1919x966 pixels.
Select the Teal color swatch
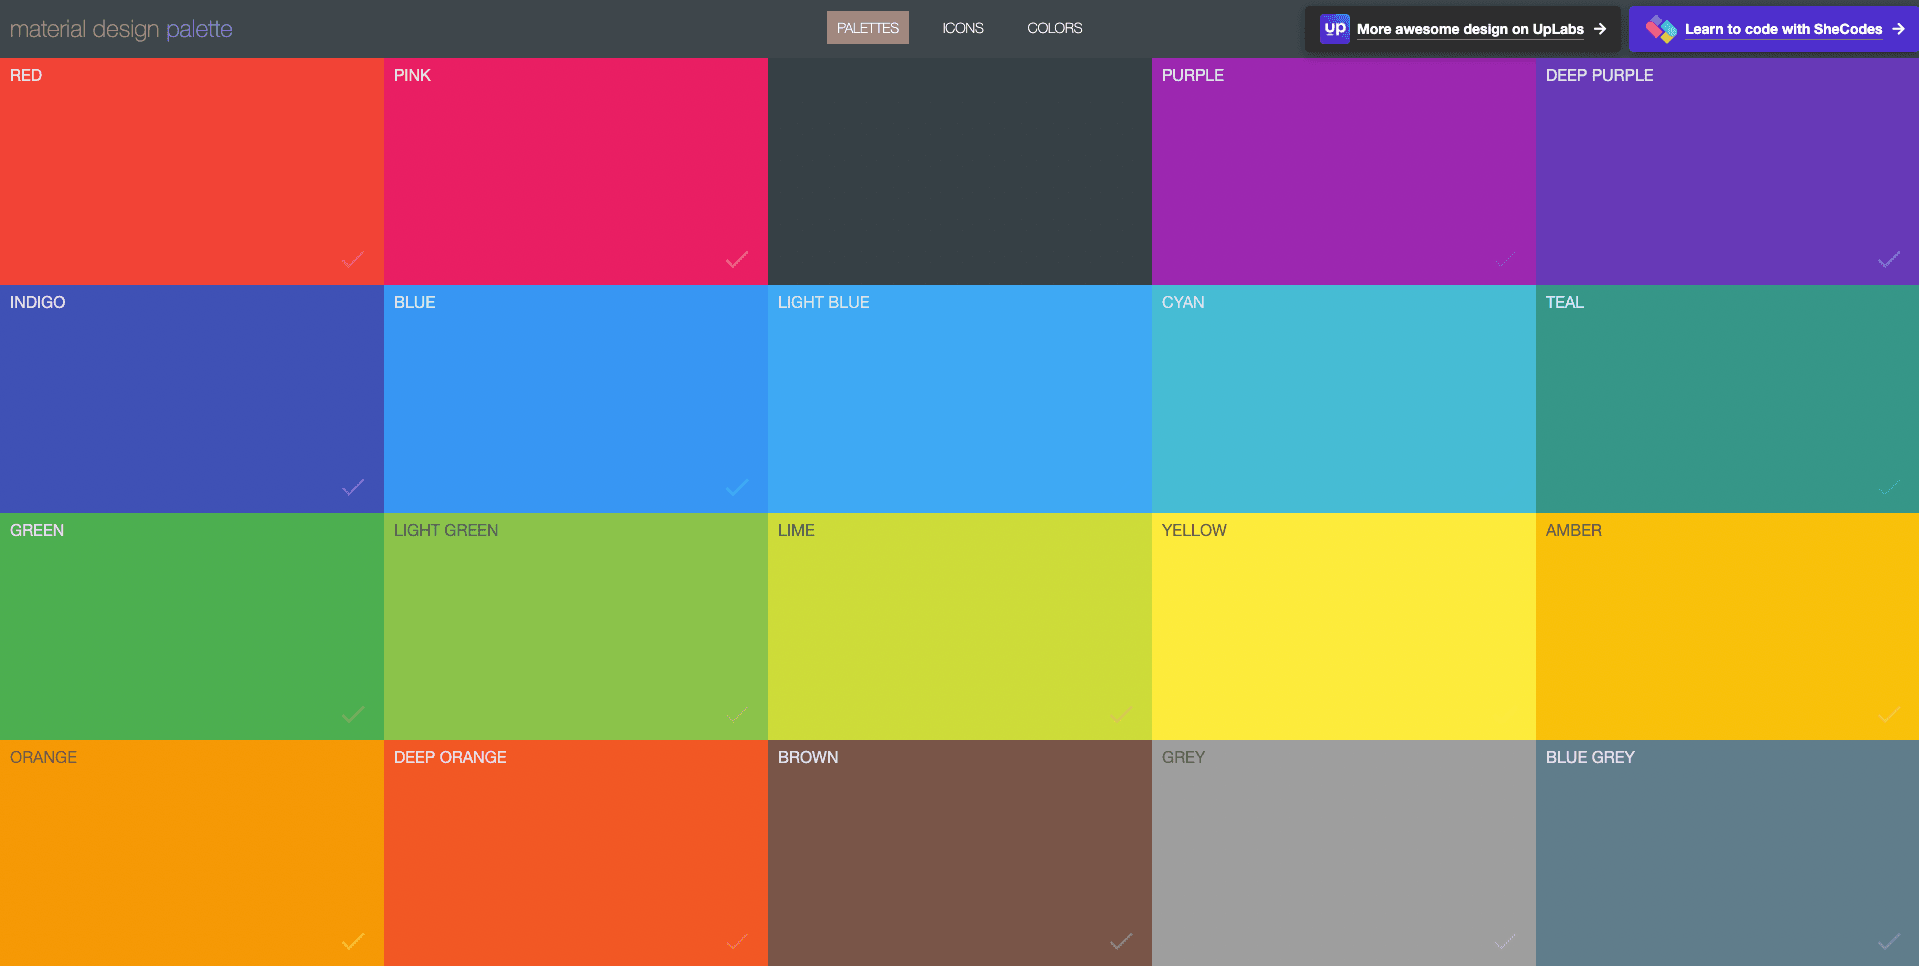[x=1727, y=399]
